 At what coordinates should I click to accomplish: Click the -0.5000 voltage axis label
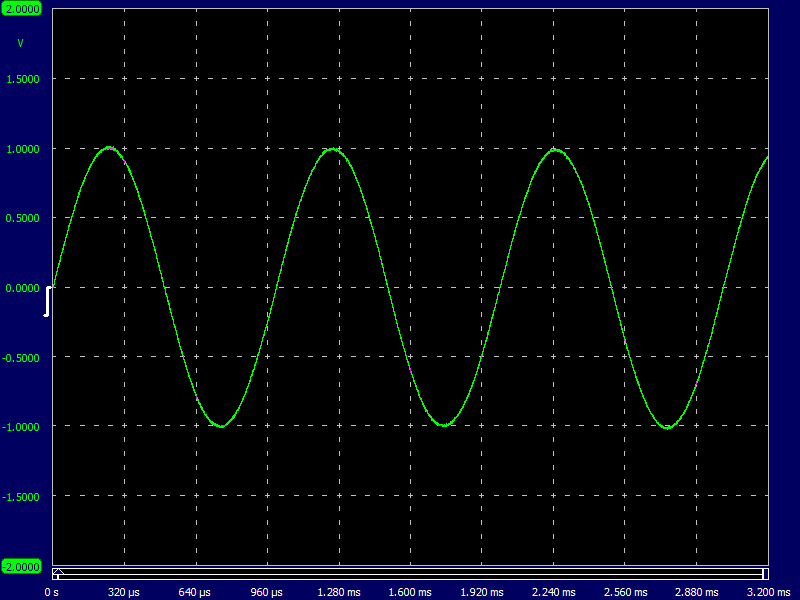tap(21, 358)
